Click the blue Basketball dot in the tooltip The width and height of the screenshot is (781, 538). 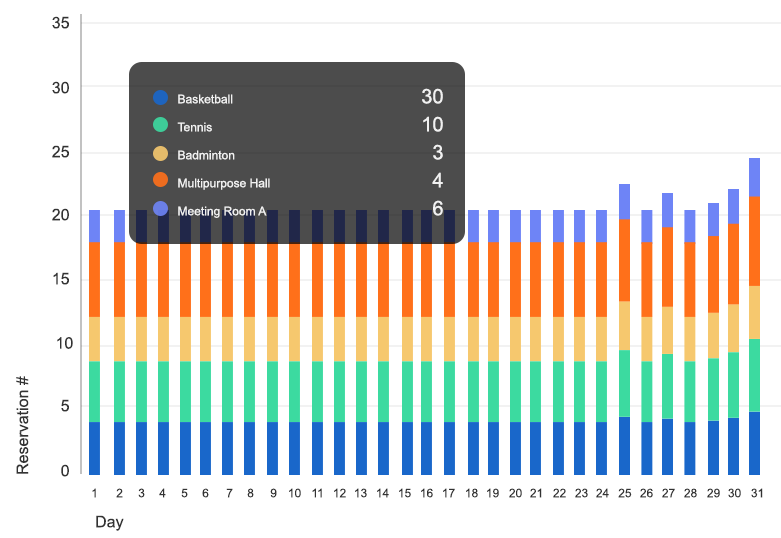point(160,98)
